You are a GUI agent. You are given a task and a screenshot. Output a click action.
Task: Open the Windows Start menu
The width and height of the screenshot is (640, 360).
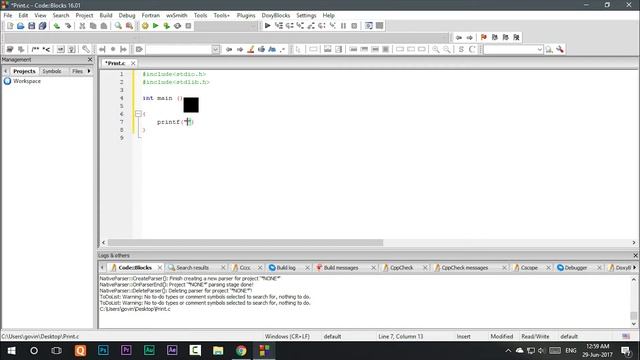11,351
